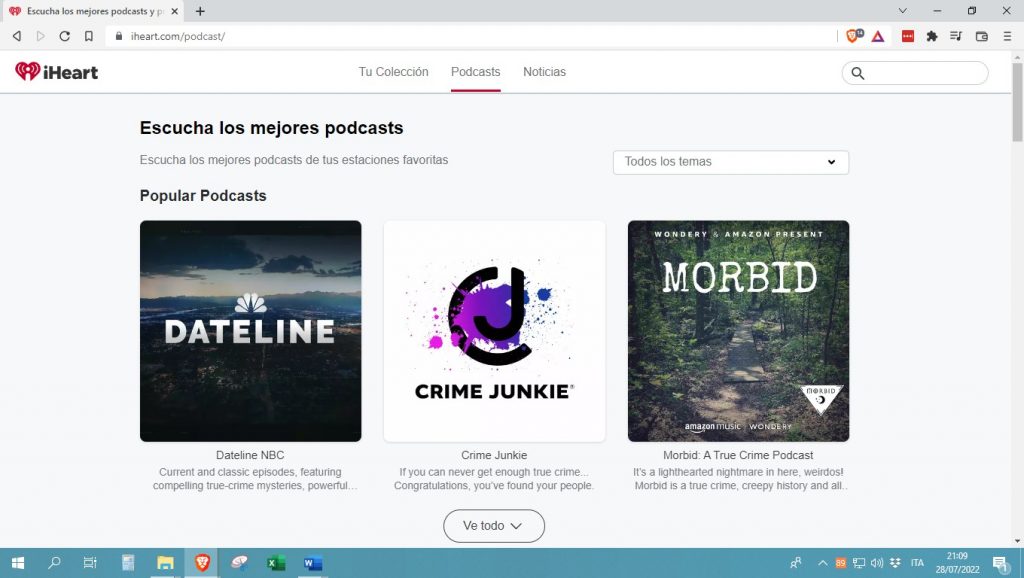This screenshot has width=1024, height=578.
Task: Open the Extensions puzzle piece menu
Action: (932, 36)
